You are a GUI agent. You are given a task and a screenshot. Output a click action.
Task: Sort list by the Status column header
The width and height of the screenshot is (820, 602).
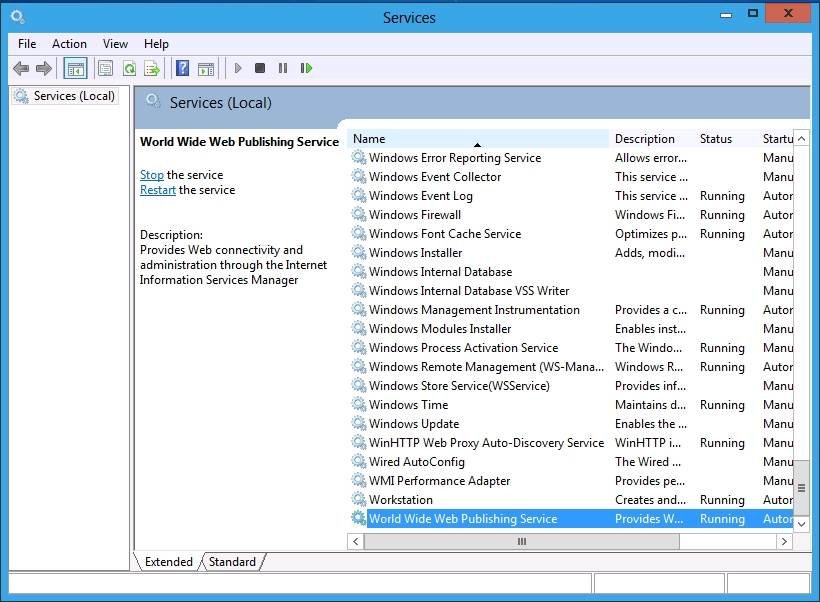(x=726, y=139)
